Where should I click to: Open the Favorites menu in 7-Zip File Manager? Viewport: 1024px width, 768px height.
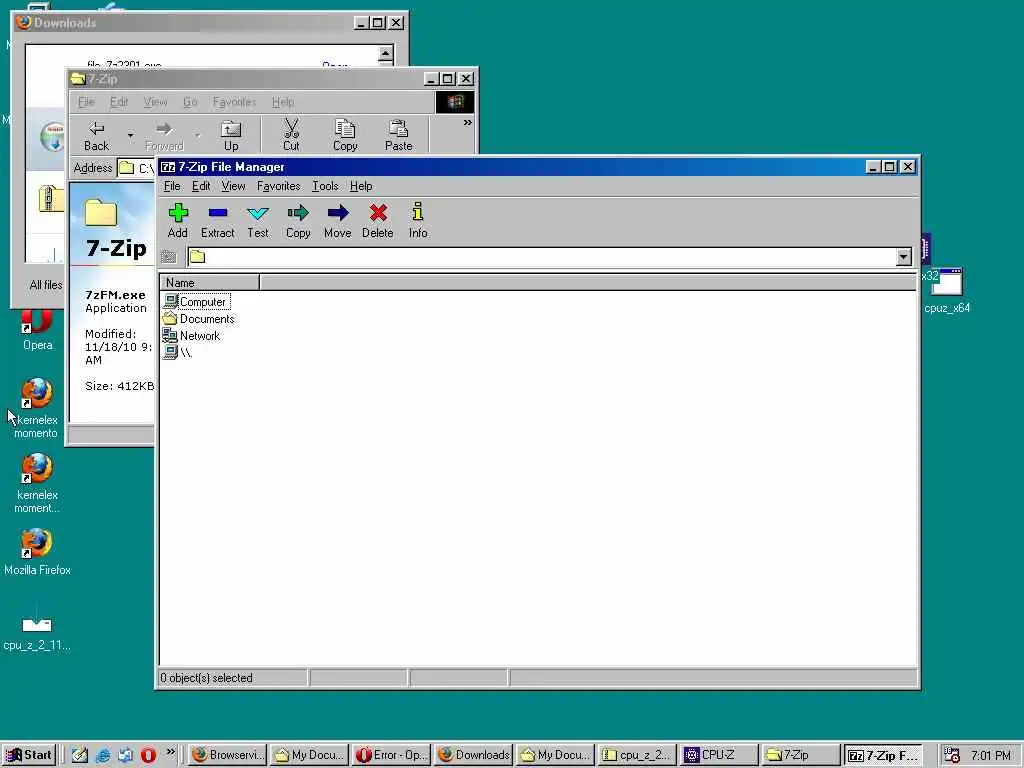tap(278, 186)
